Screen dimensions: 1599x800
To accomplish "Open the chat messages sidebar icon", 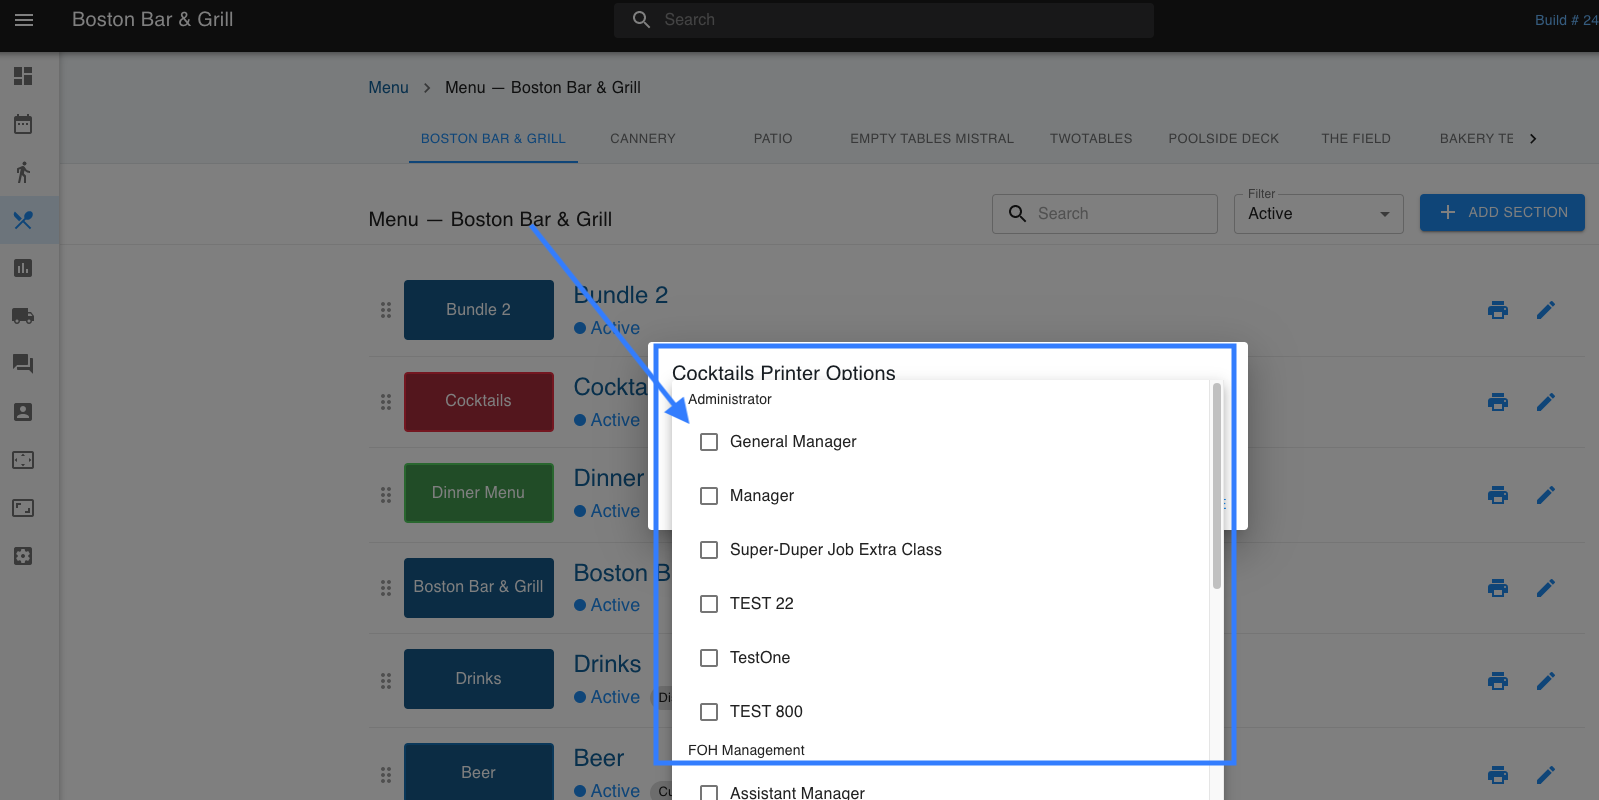I will tap(23, 364).
